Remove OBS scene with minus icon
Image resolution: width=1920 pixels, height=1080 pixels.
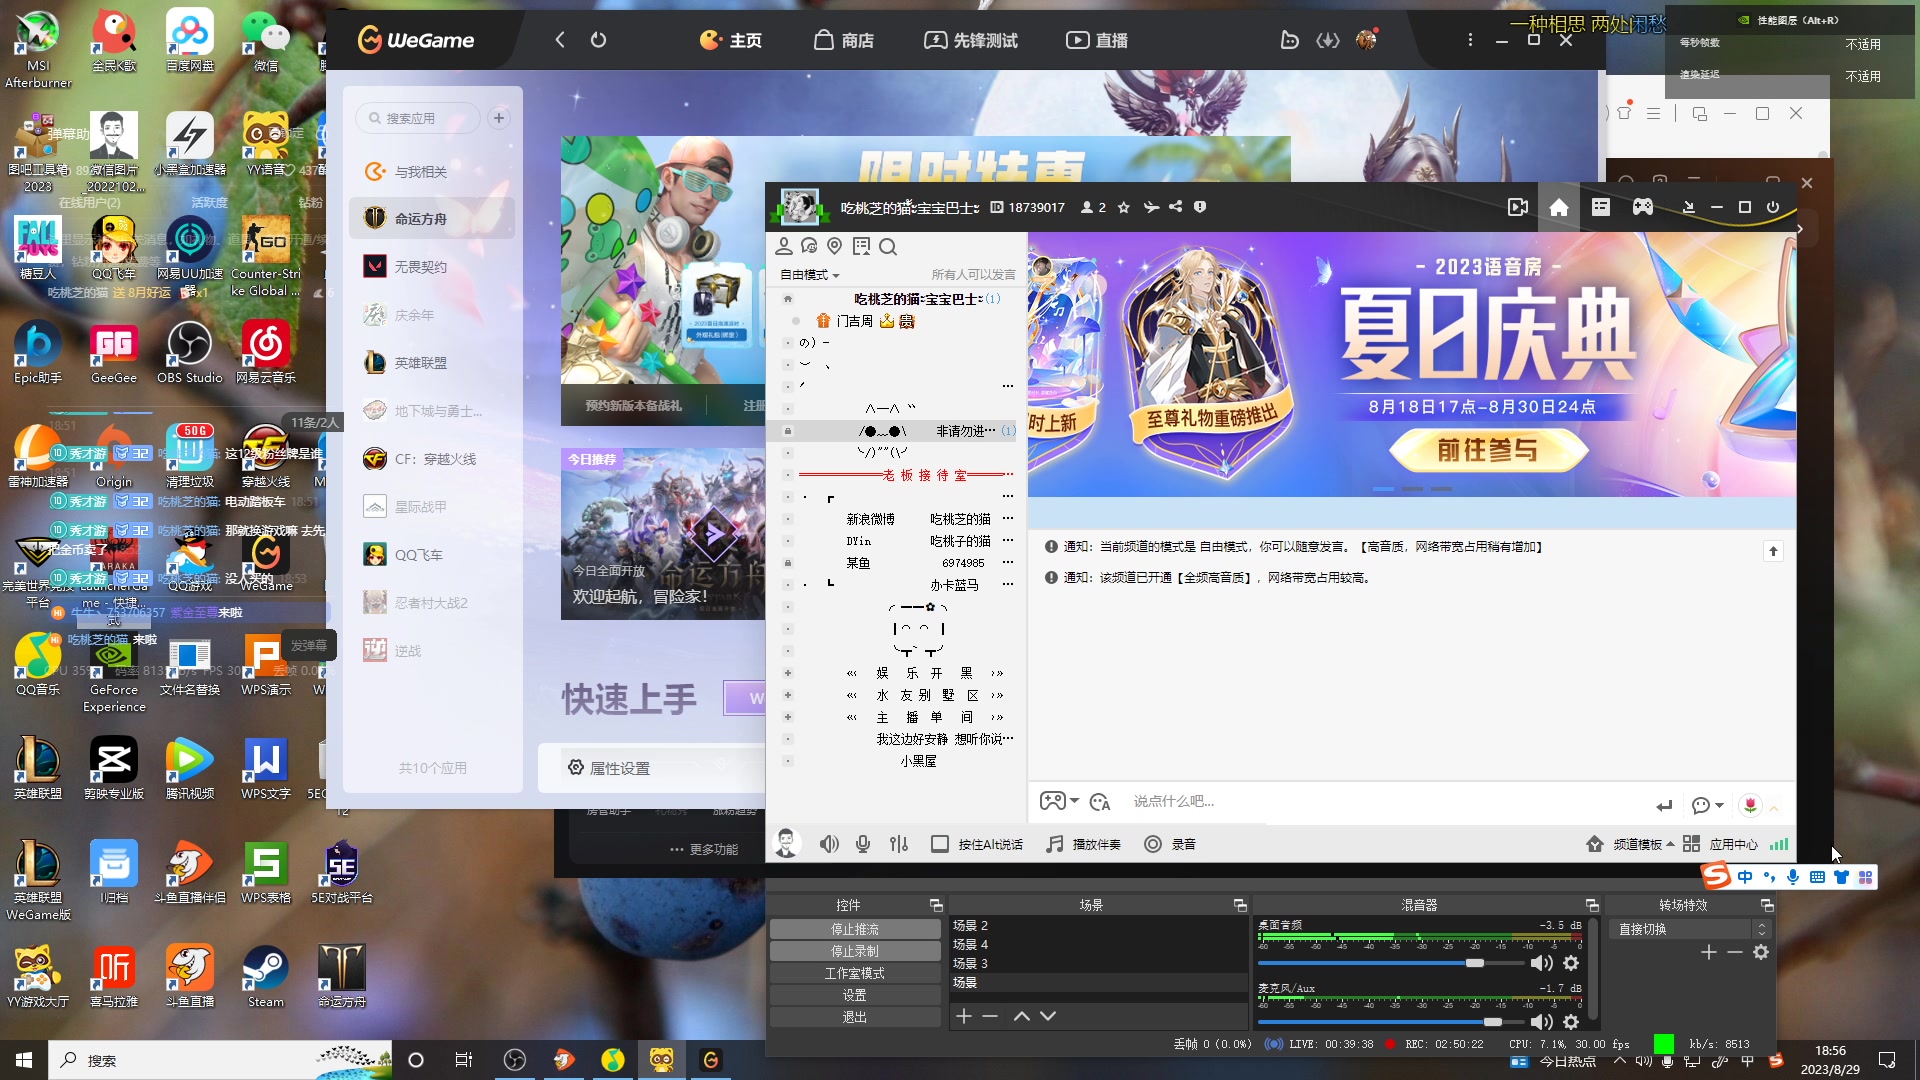click(990, 1016)
